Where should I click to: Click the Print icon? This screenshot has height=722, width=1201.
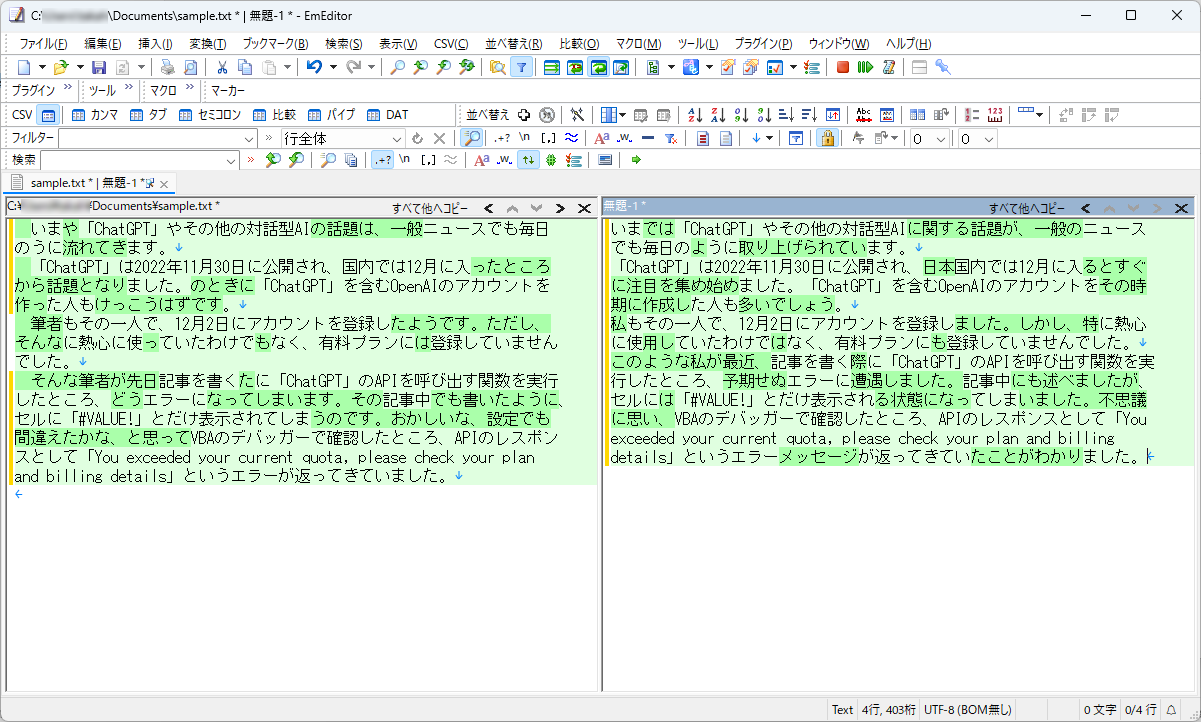tap(167, 66)
